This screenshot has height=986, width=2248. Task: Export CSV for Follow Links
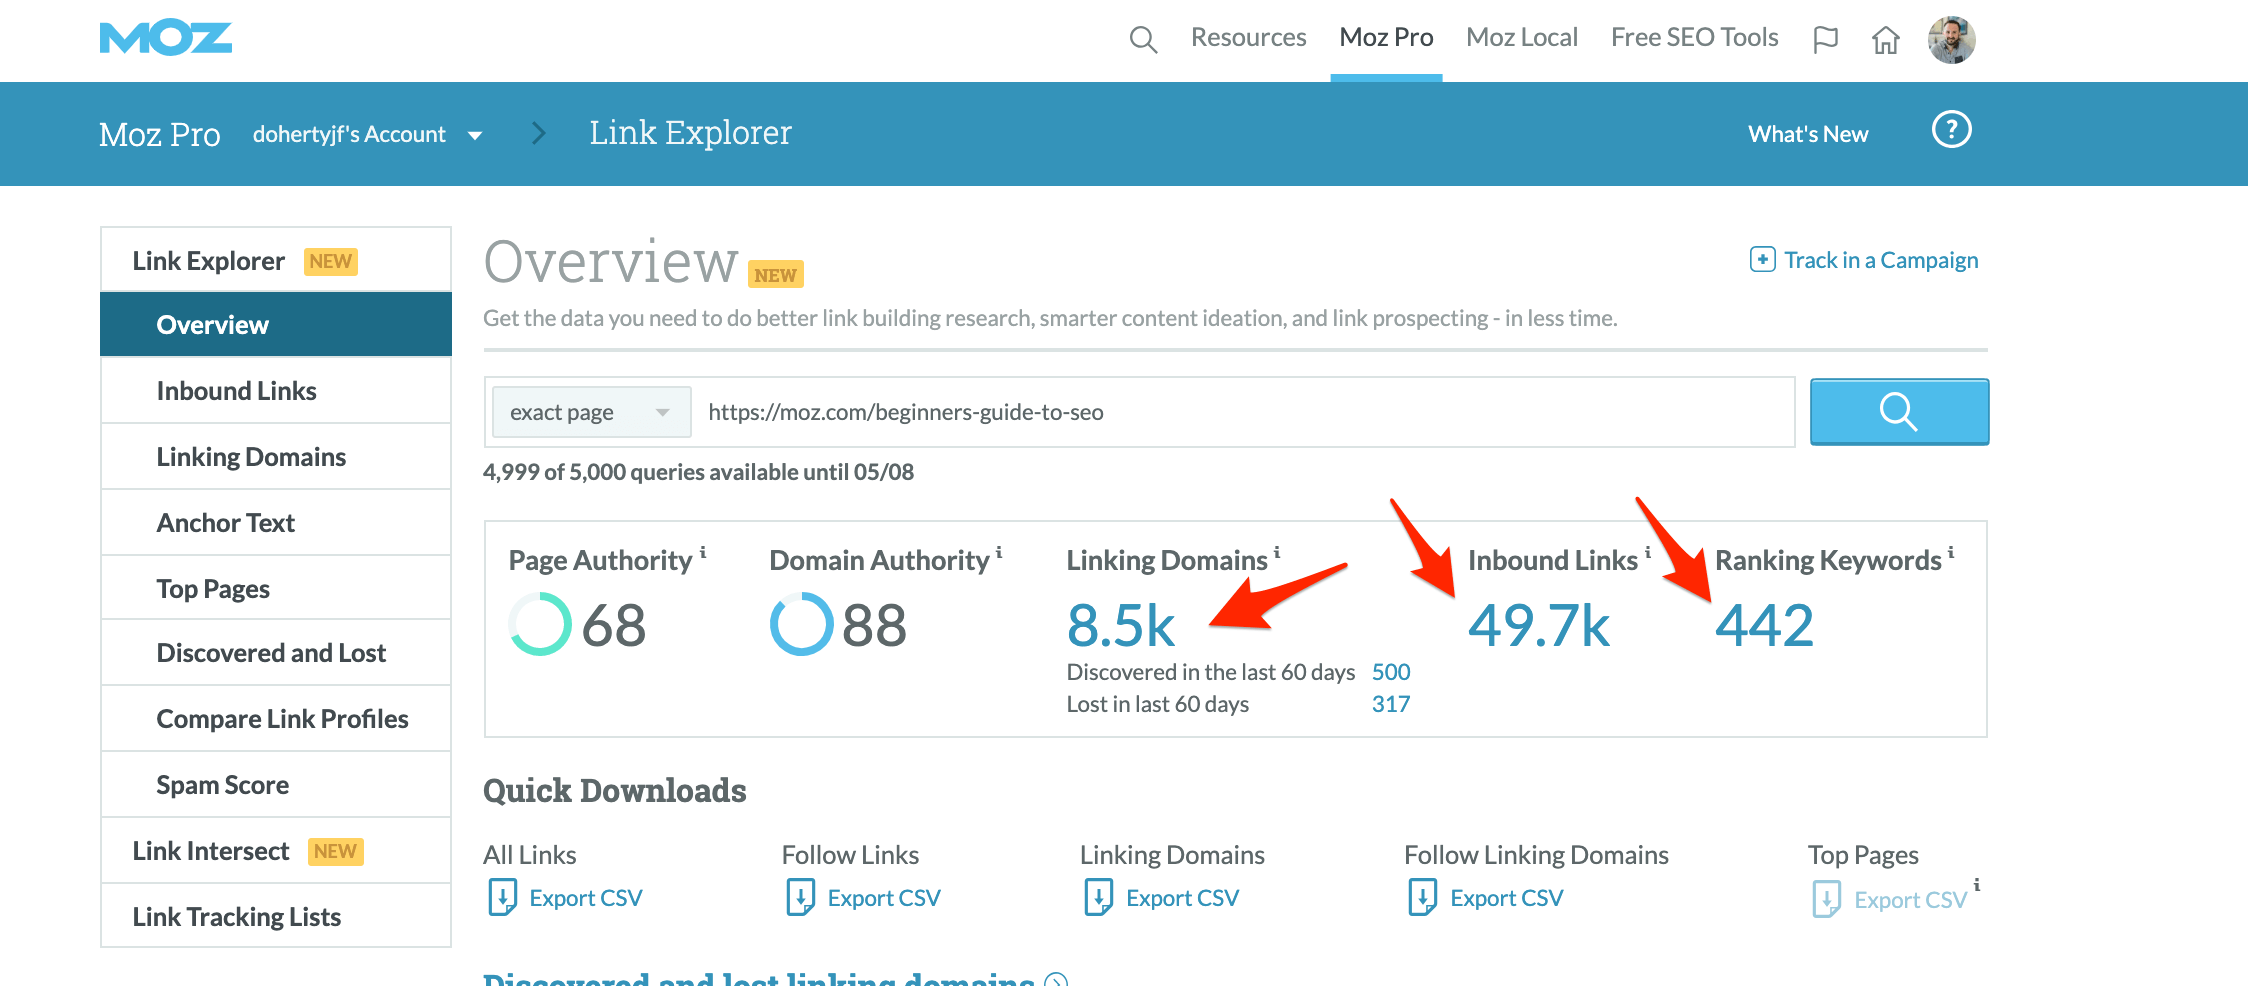[884, 898]
